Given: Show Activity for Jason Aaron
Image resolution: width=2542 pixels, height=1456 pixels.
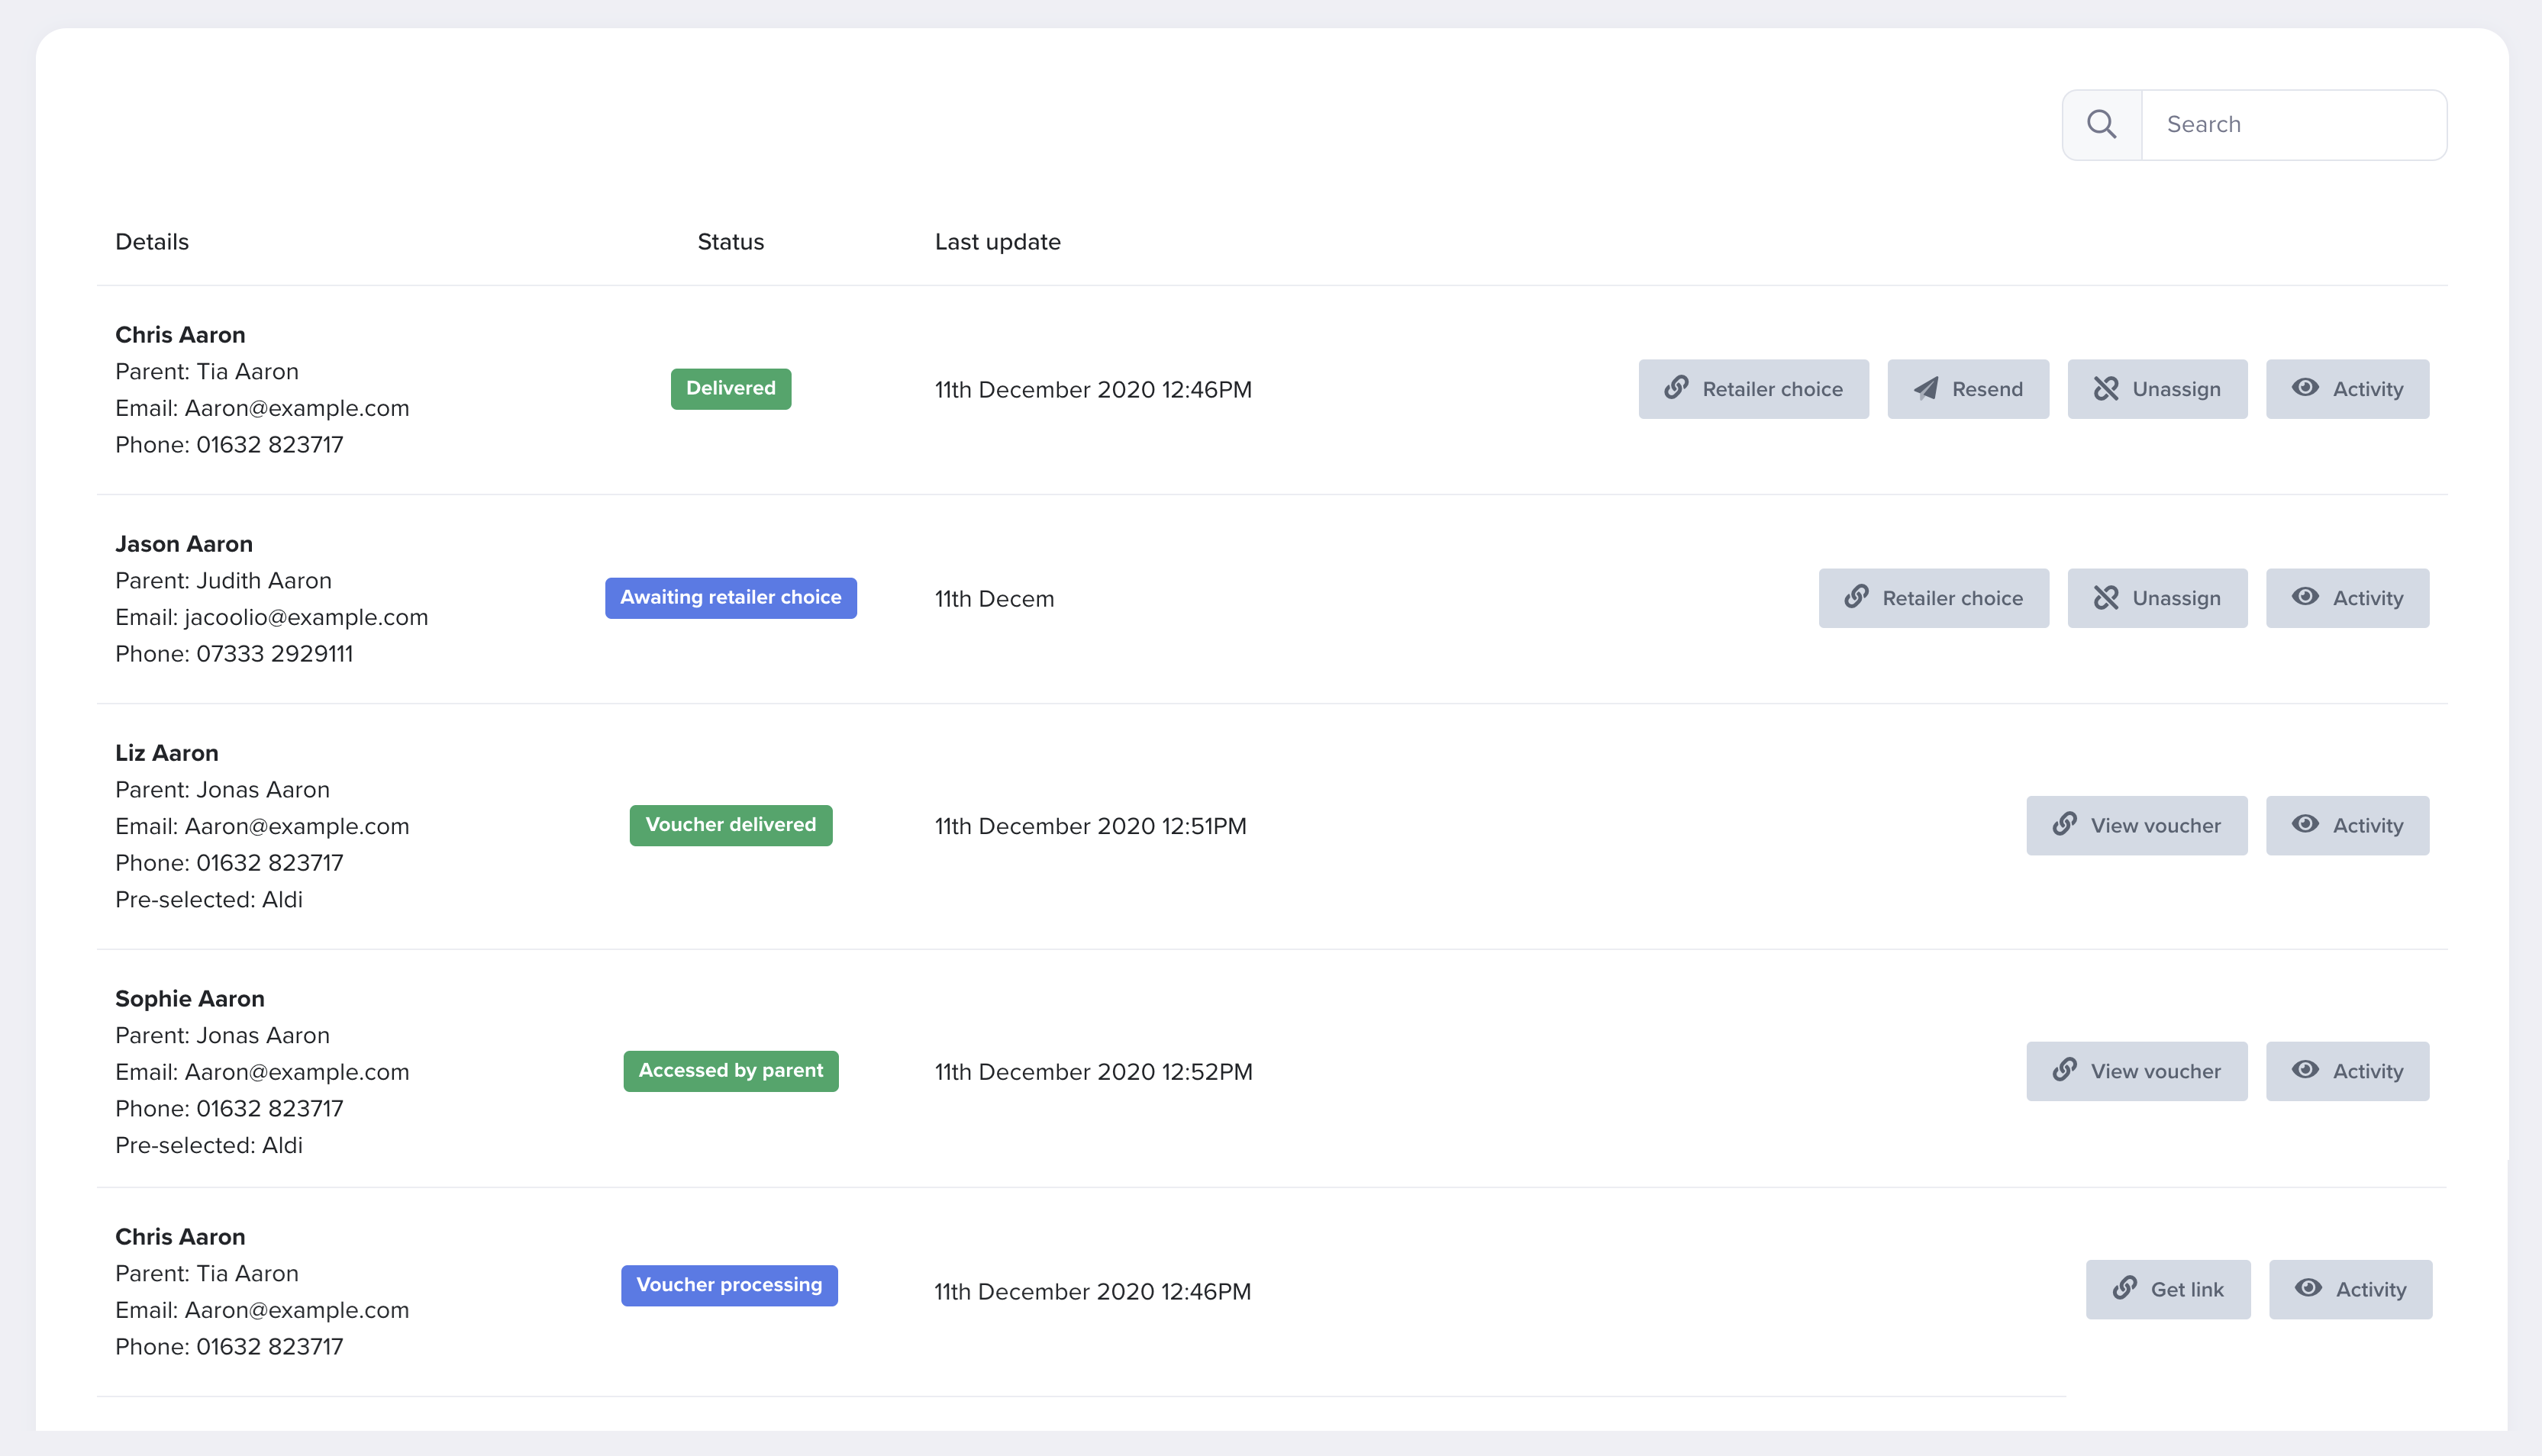Looking at the screenshot, I should (2347, 598).
